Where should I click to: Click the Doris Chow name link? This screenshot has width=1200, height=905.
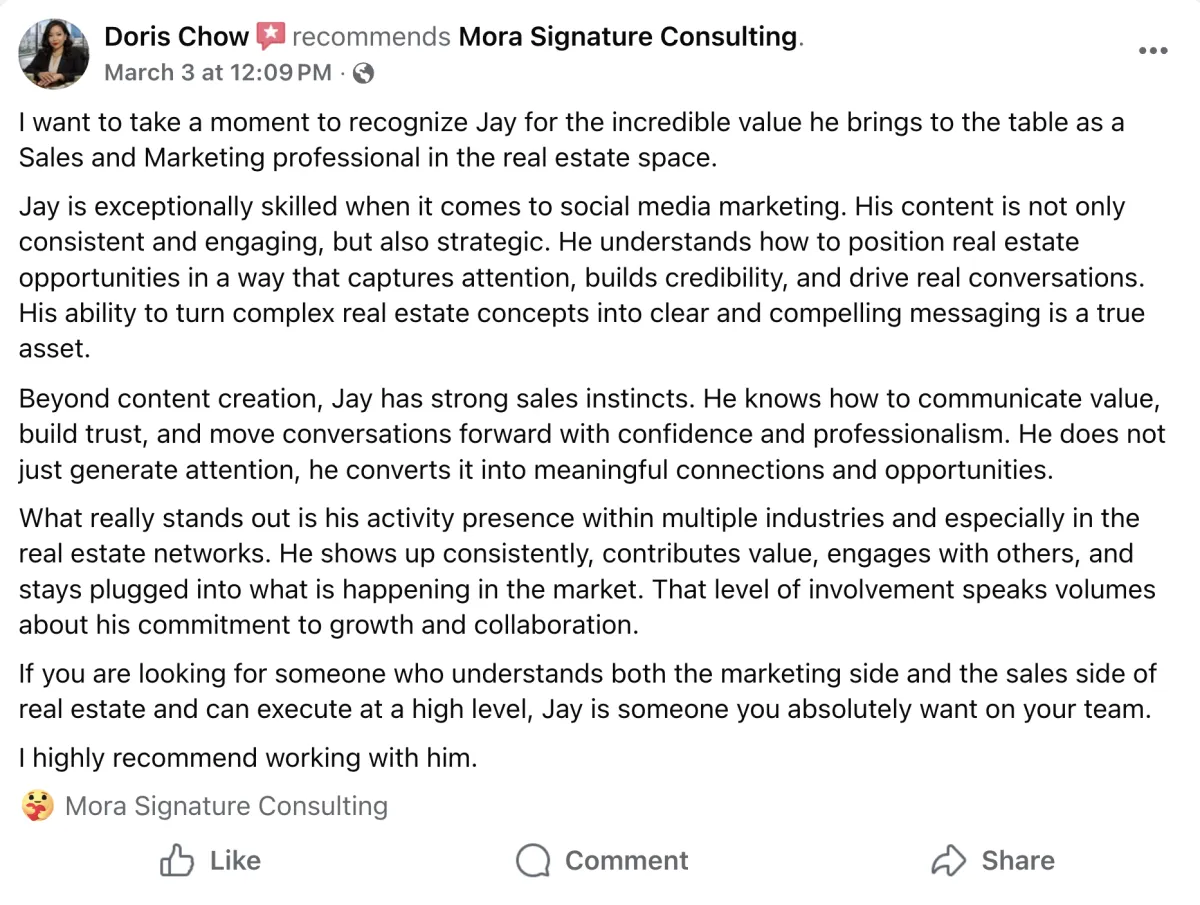click(176, 37)
